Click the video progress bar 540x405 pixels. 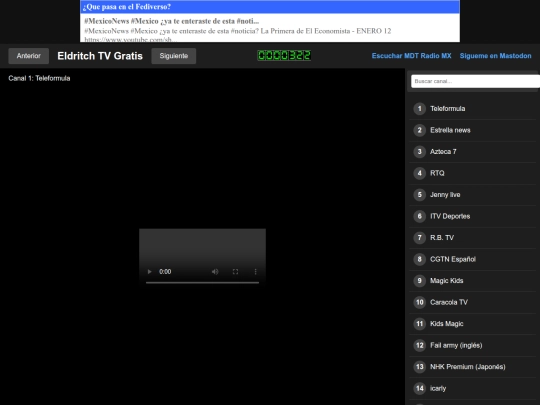[x=202, y=283]
